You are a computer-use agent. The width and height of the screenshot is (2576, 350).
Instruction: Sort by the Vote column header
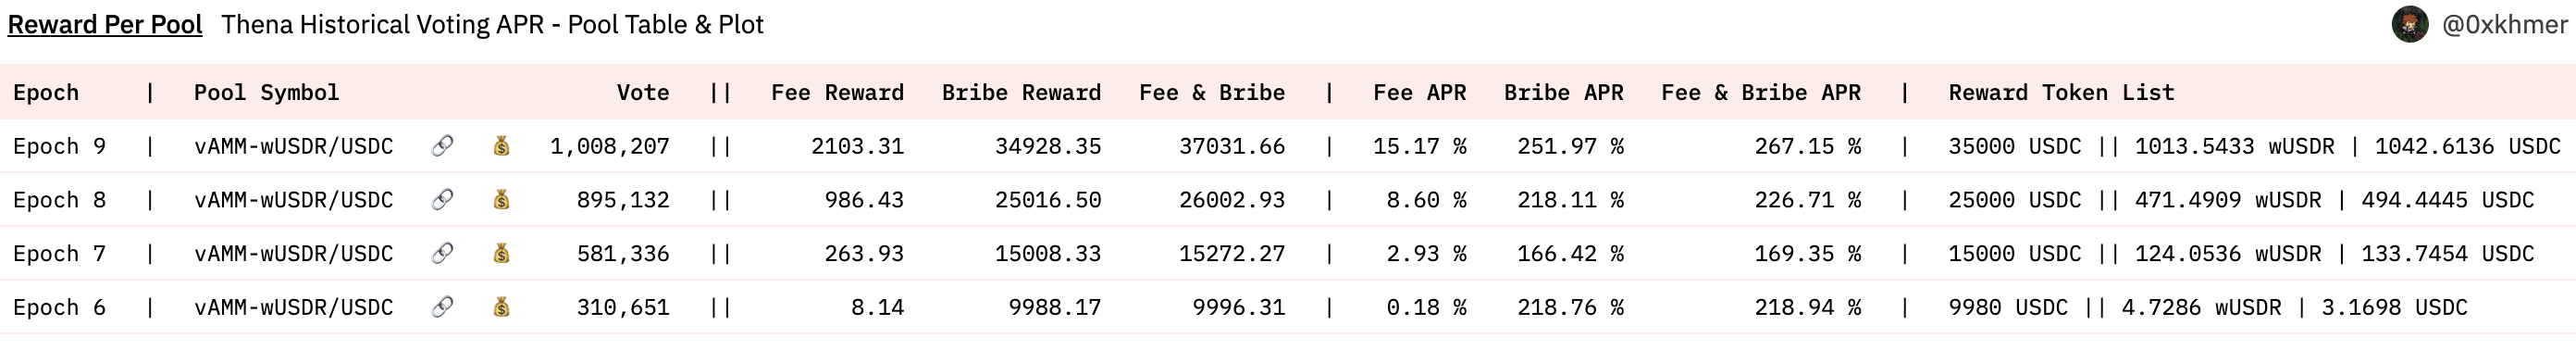643,92
